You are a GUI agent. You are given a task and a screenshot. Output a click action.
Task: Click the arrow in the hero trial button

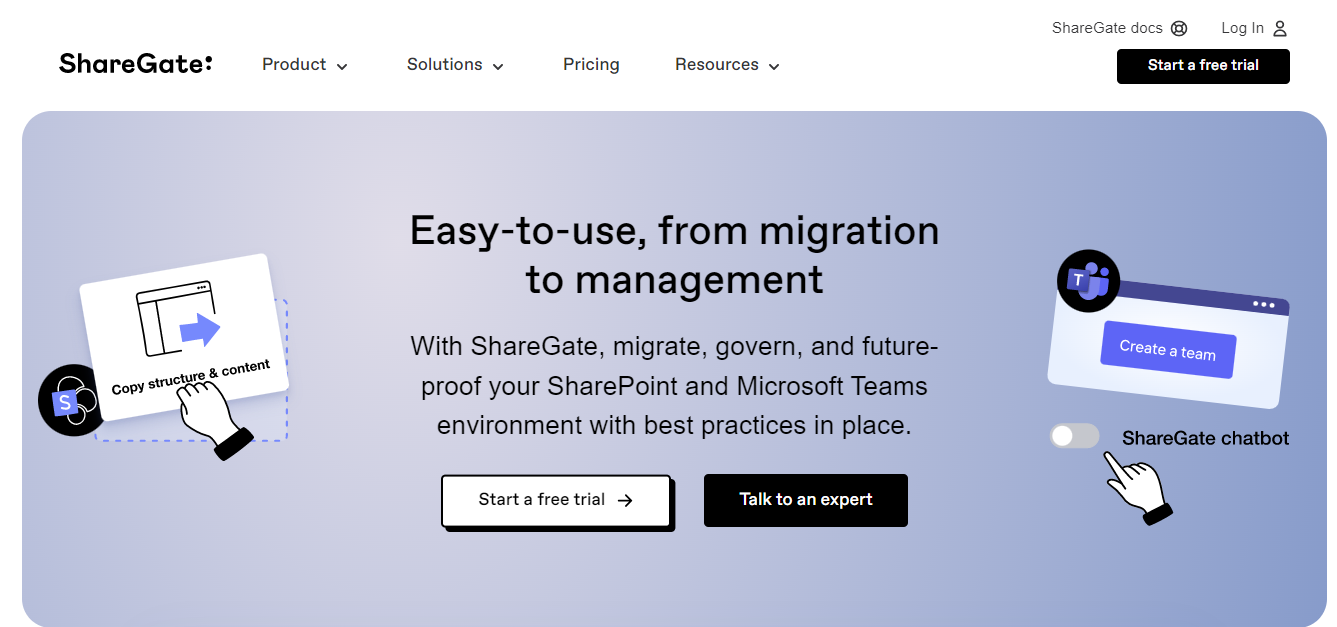(x=625, y=500)
